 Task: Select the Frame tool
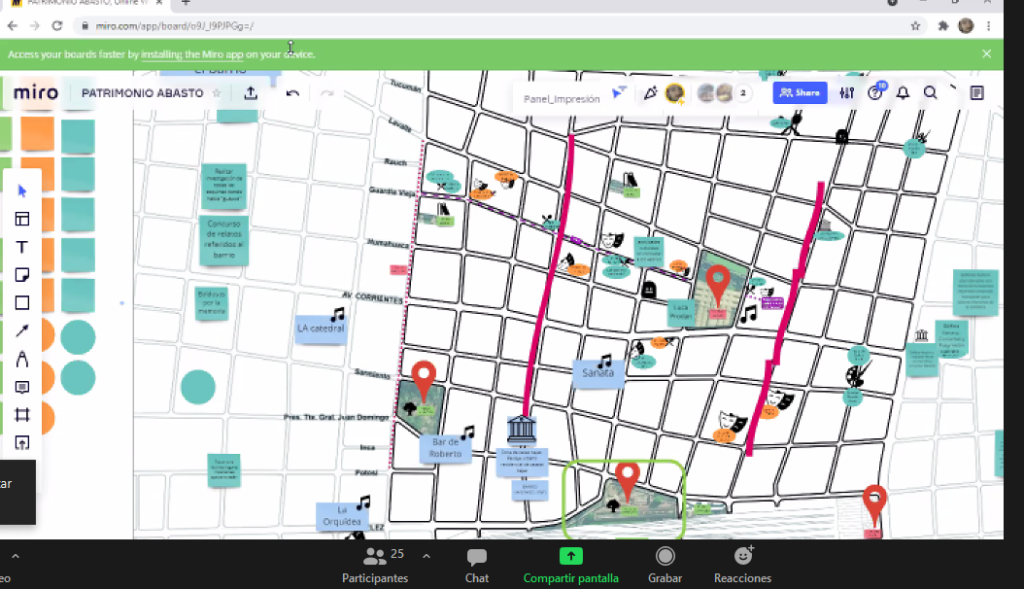click(x=22, y=415)
